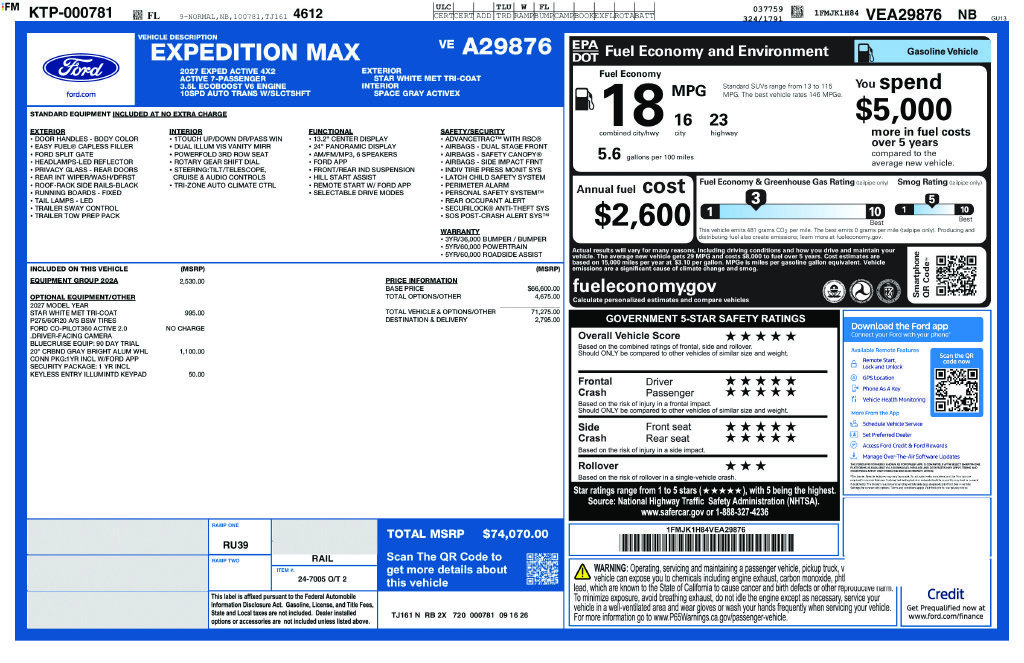Click the fuel pump icon beside 18 MPG
Screen dimensions: 1024x663
584,99
